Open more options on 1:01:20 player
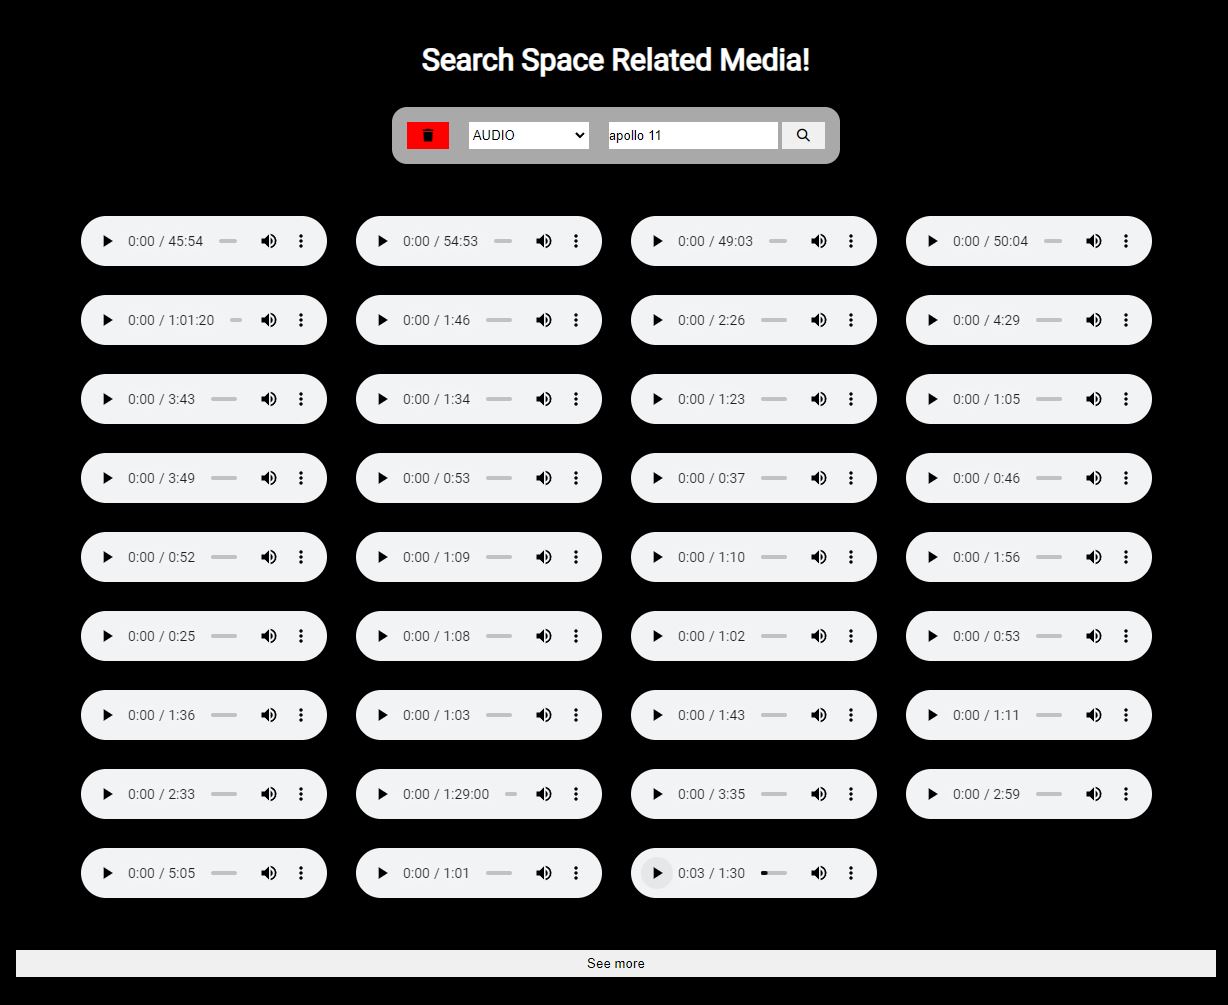Screen dimensions: 1228x1005 [301, 320]
